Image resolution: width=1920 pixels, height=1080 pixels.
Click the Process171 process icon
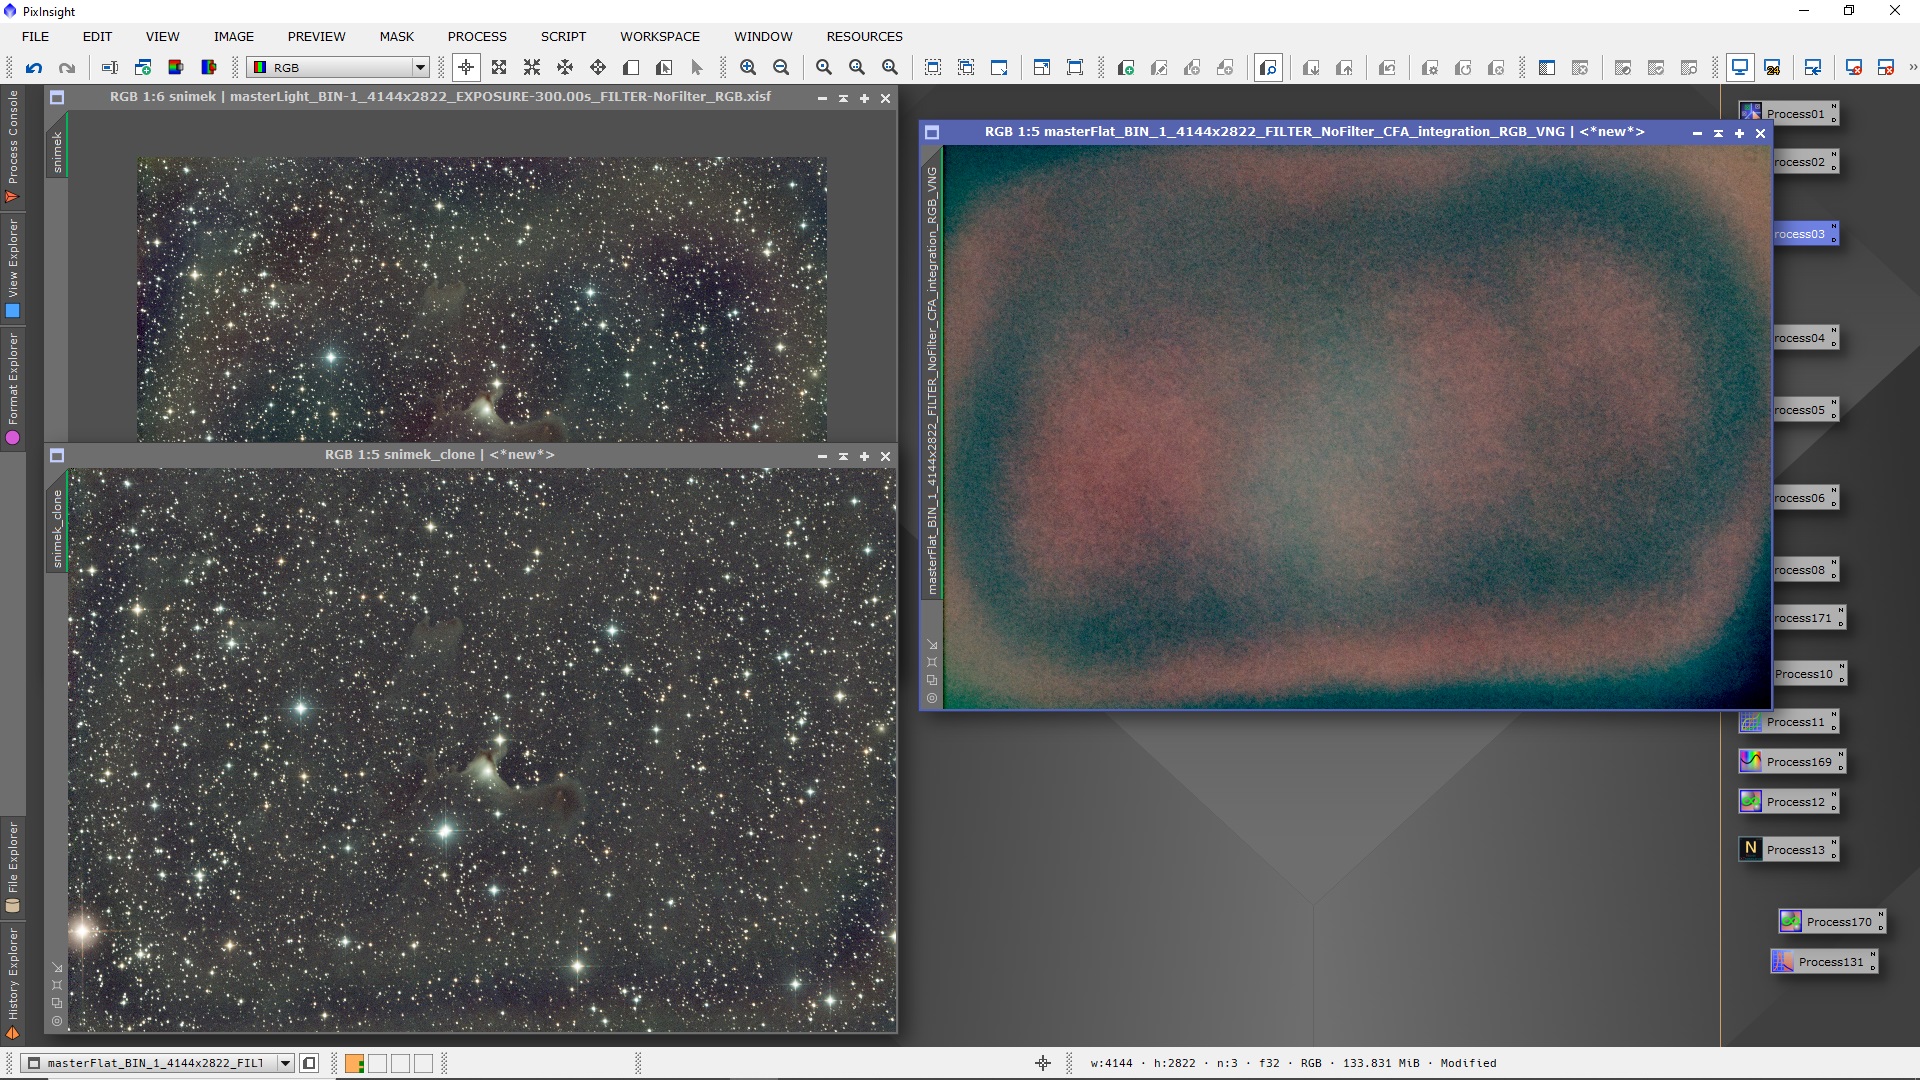pos(1810,618)
